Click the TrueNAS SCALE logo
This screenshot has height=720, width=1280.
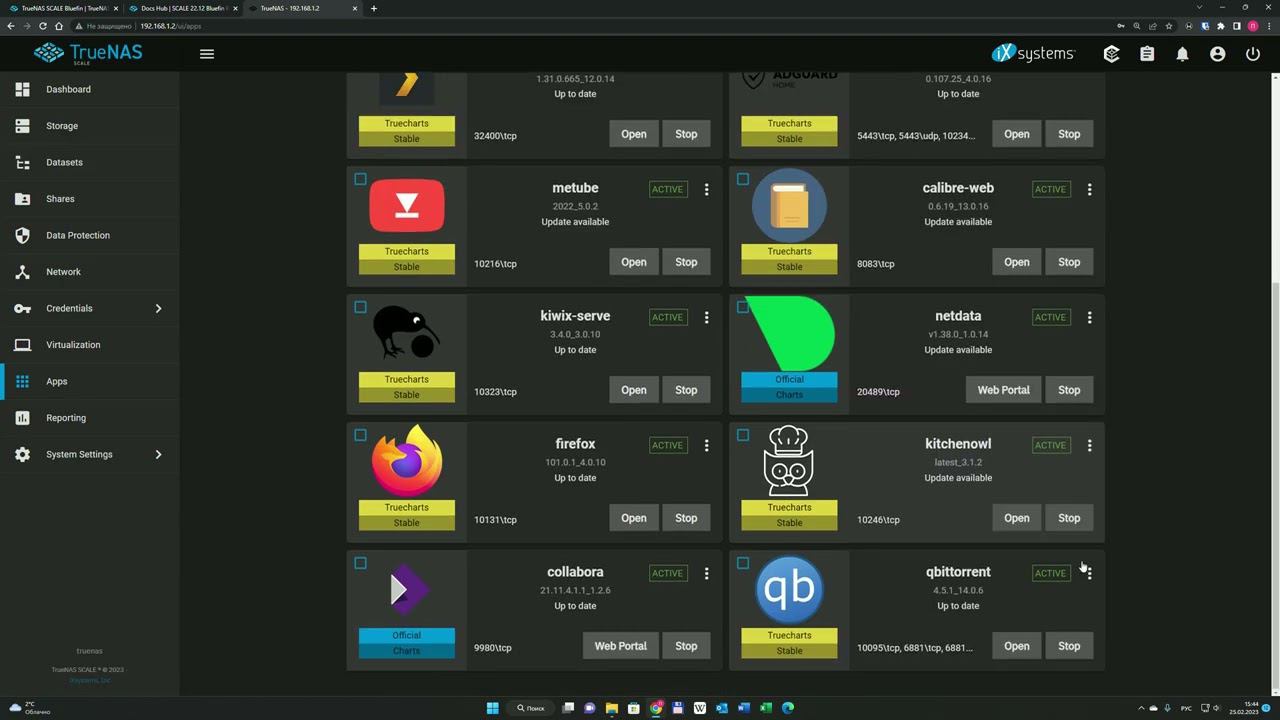click(x=88, y=53)
